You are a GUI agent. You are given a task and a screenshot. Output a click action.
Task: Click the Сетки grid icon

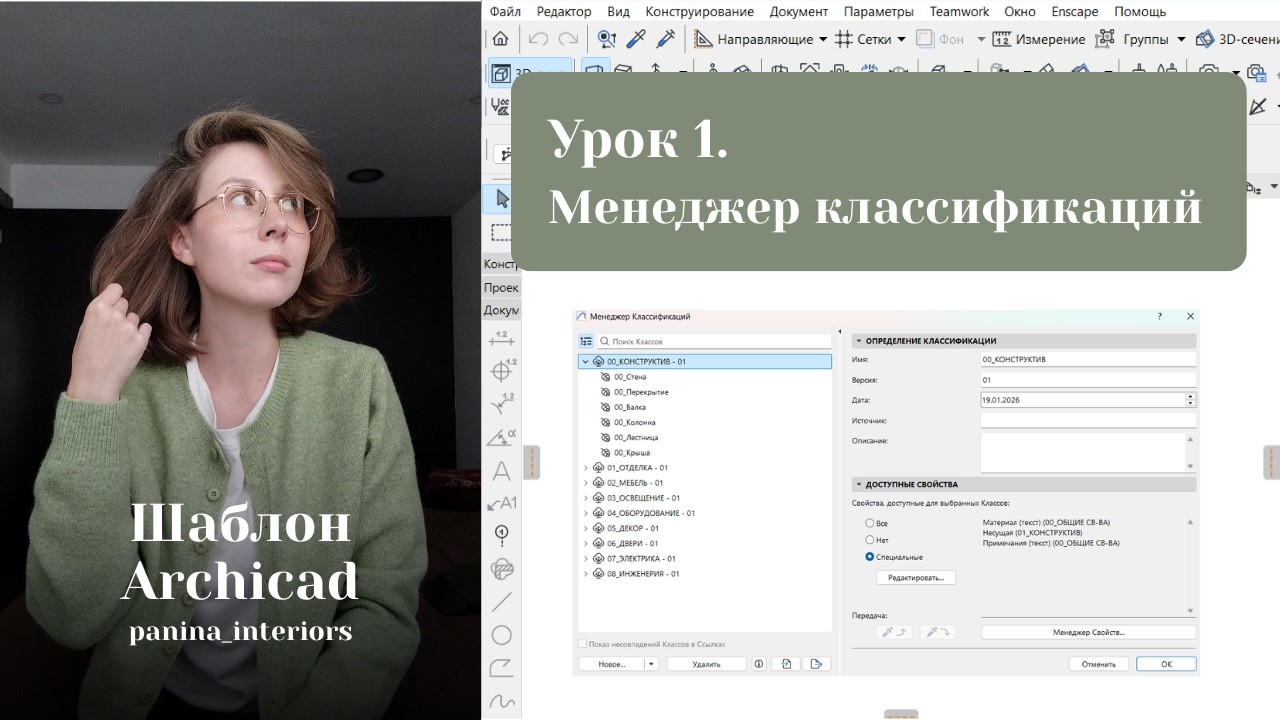click(843, 39)
